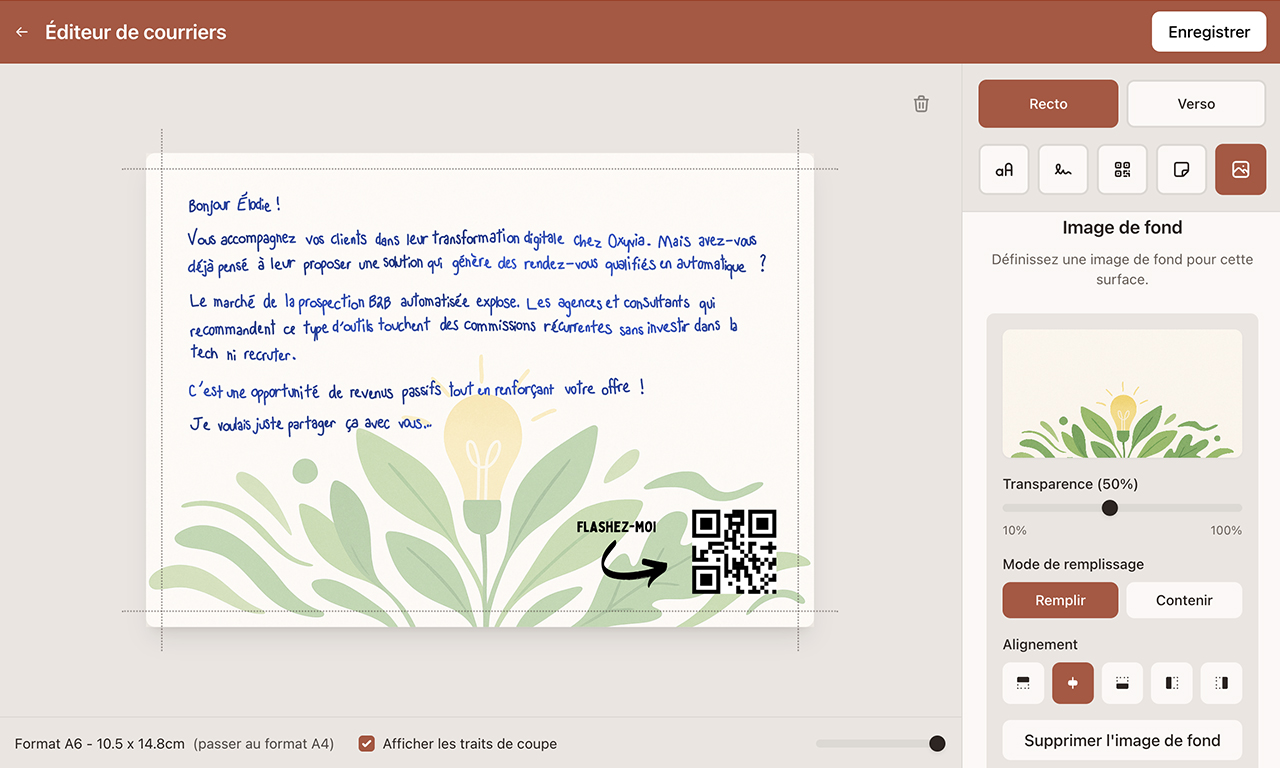Open the signature tool
1280x768 pixels.
[x=1063, y=169]
